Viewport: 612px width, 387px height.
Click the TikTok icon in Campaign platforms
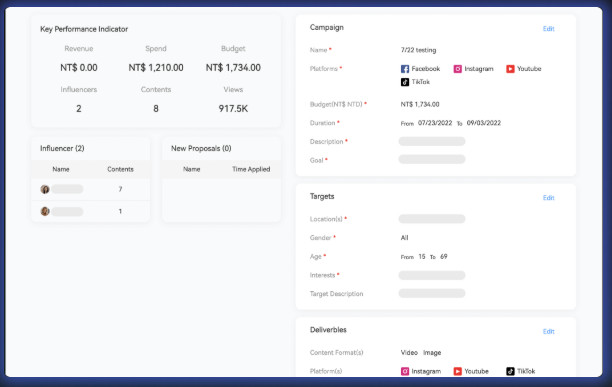[x=405, y=82]
